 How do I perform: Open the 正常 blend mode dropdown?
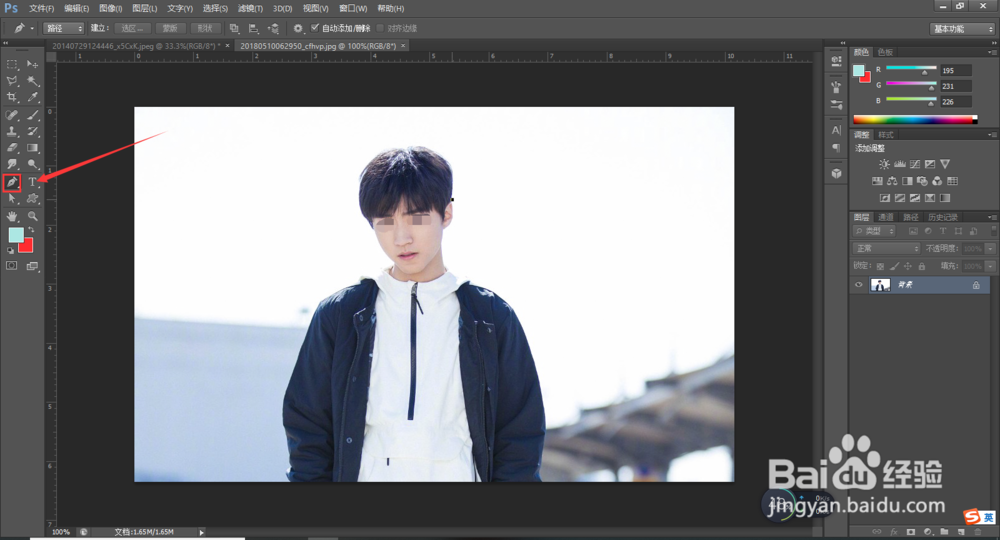click(x=886, y=249)
